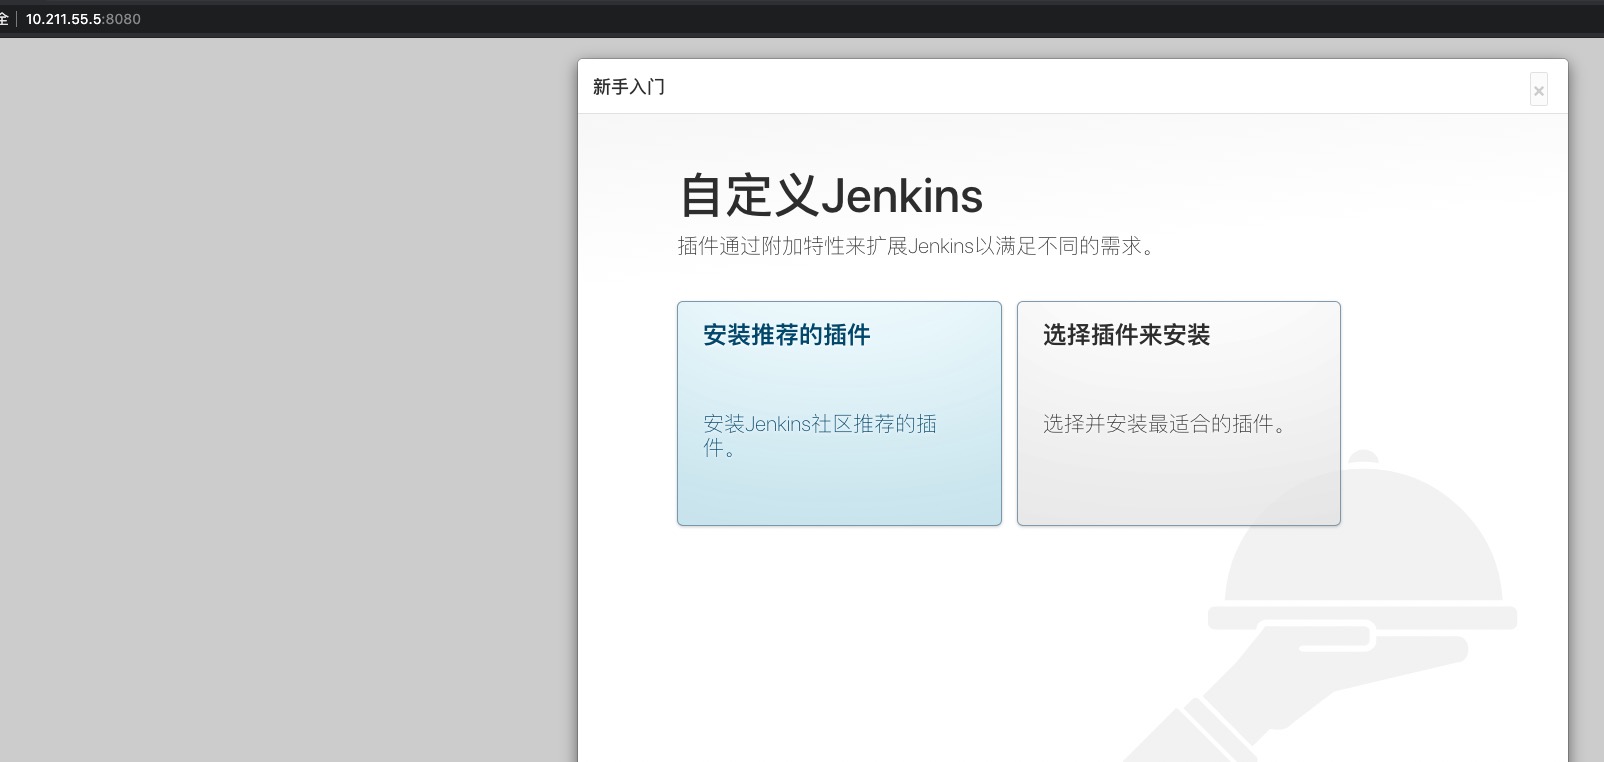Click the blank white area below the blue card
The width and height of the screenshot is (1604, 762).
[x=838, y=640]
